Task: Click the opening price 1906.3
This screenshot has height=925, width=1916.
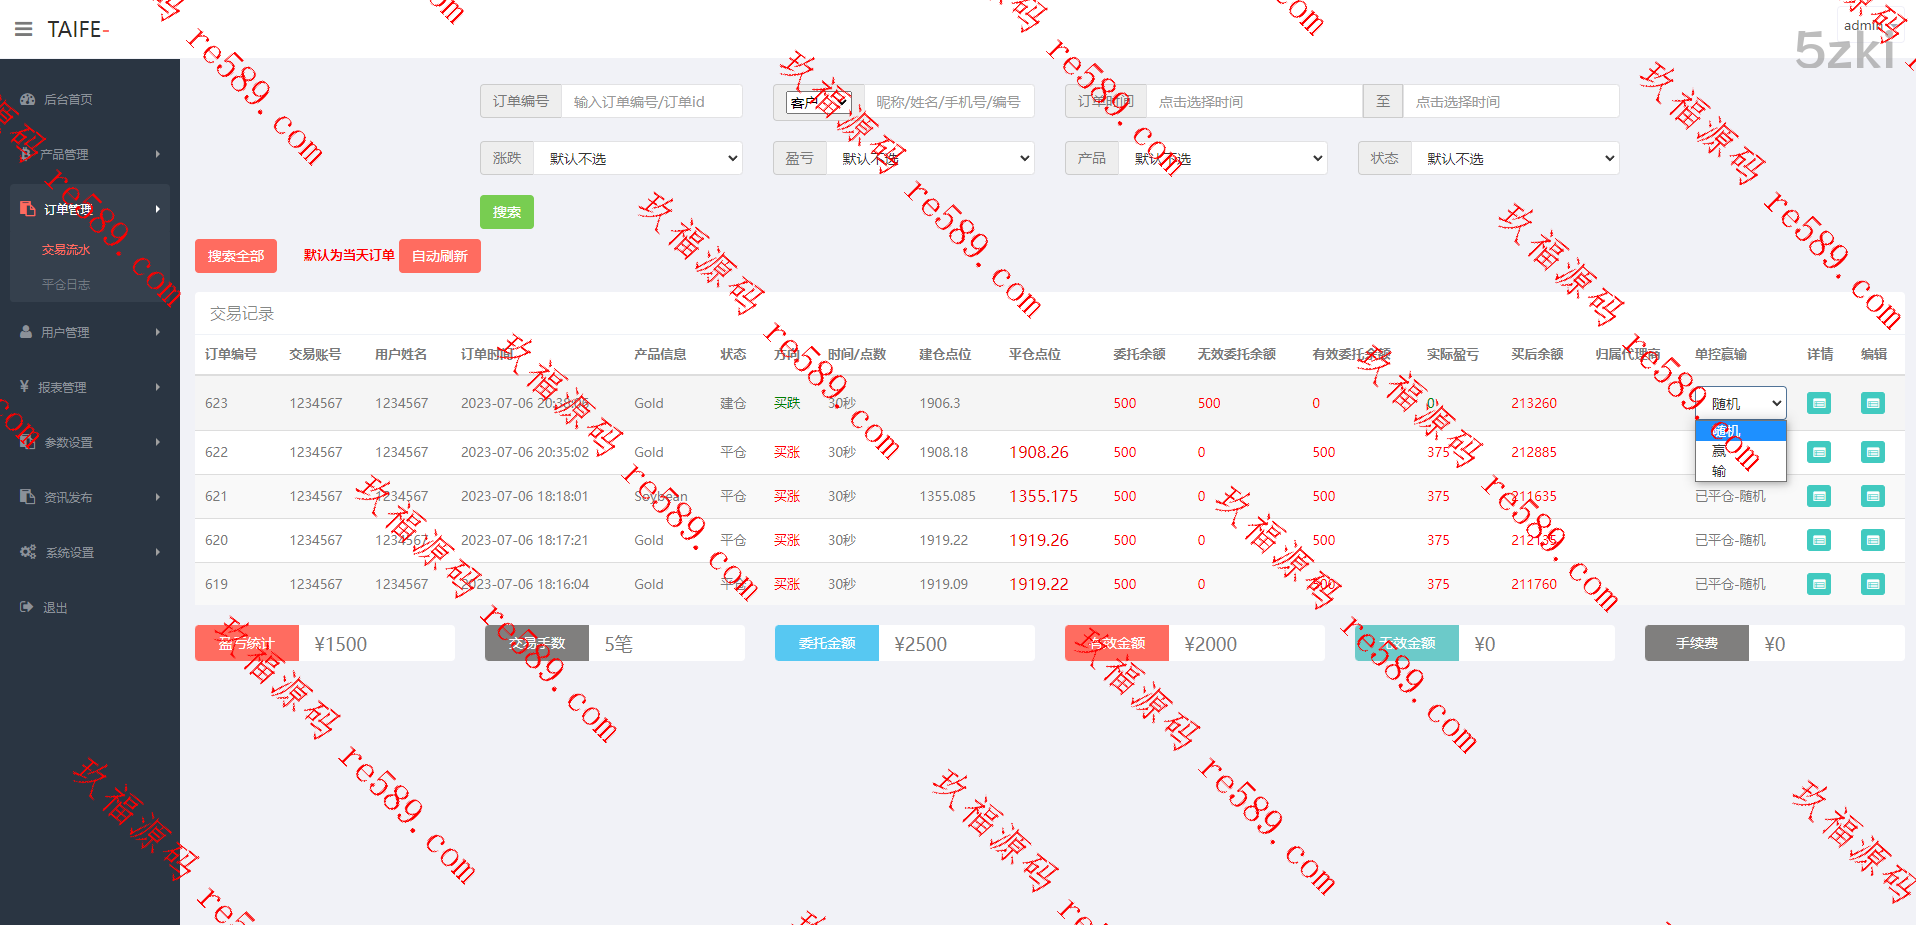Action: (x=940, y=403)
